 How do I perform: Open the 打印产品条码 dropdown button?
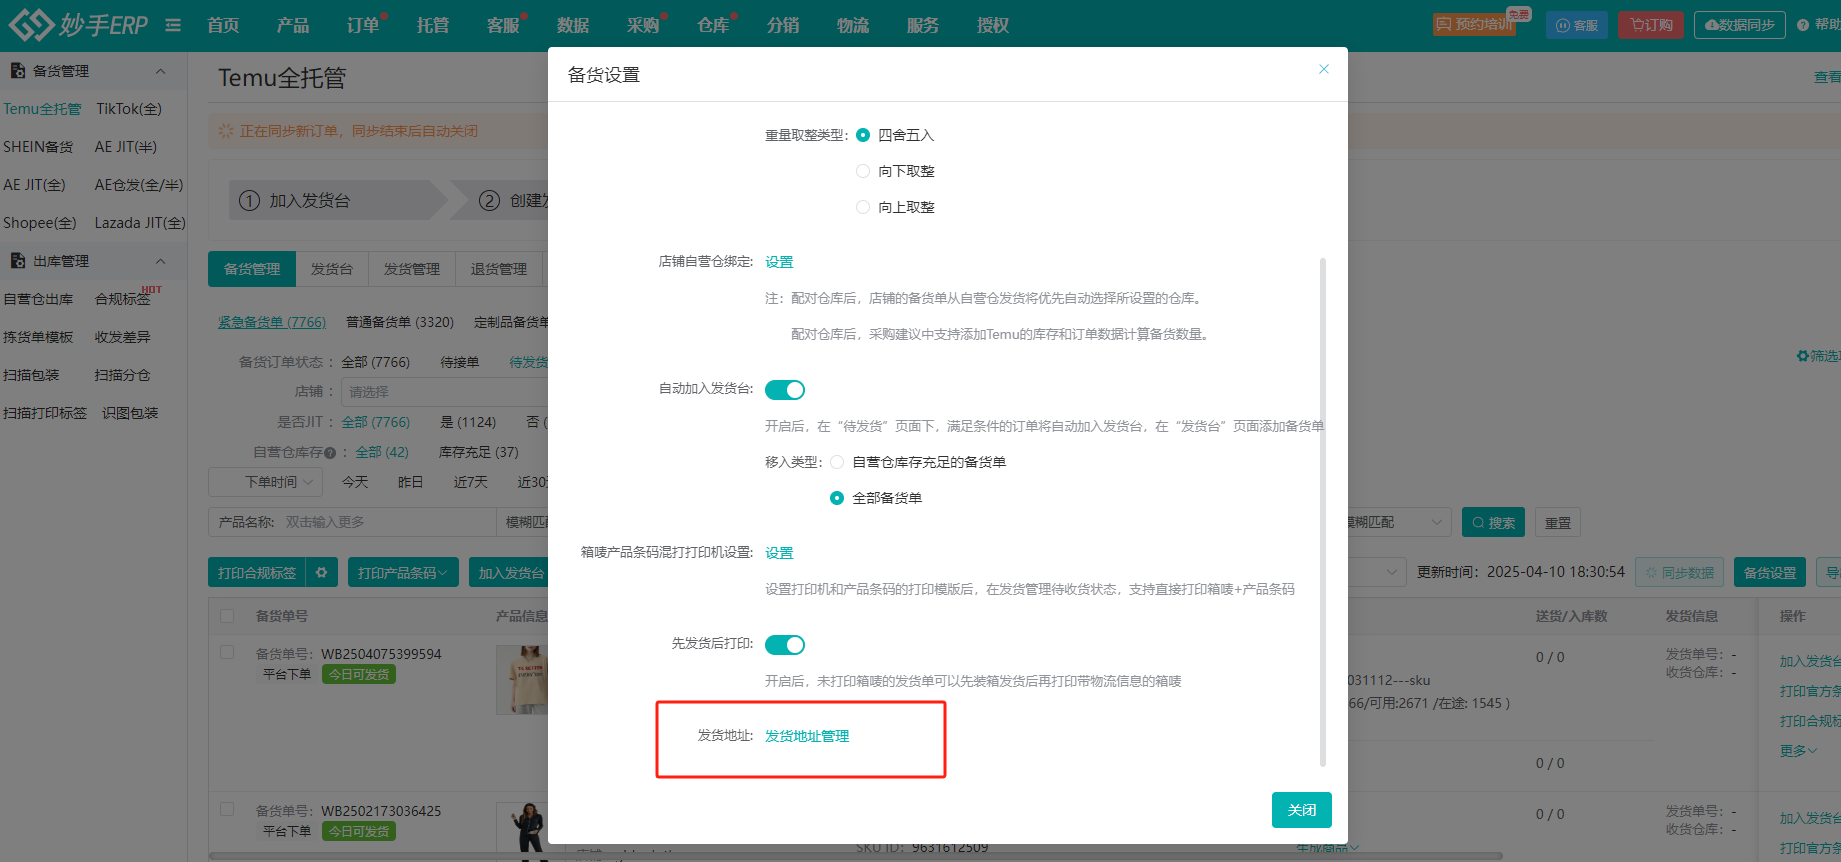[403, 573]
